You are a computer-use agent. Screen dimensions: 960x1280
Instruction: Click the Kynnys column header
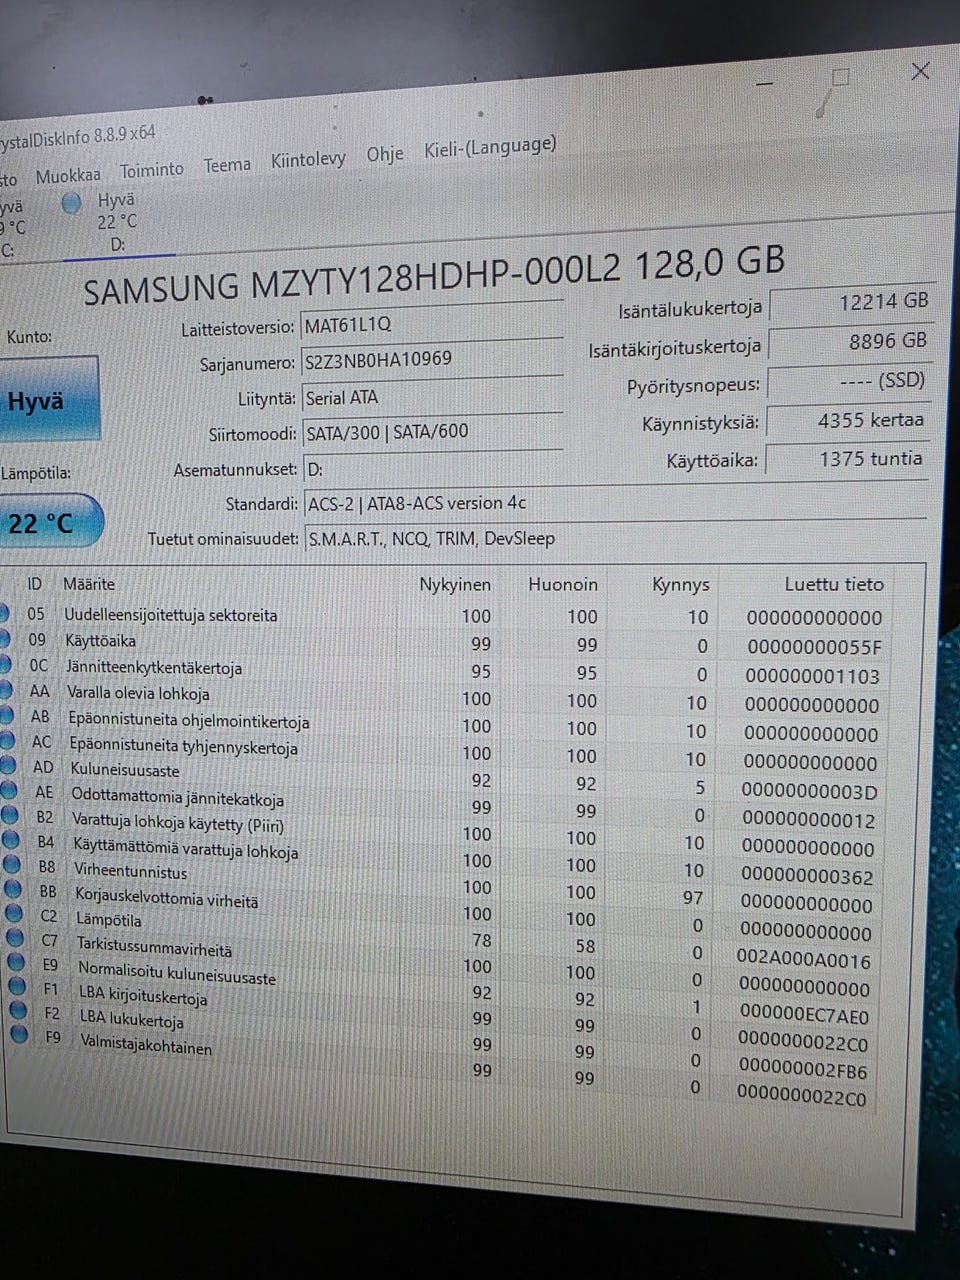pos(681,585)
